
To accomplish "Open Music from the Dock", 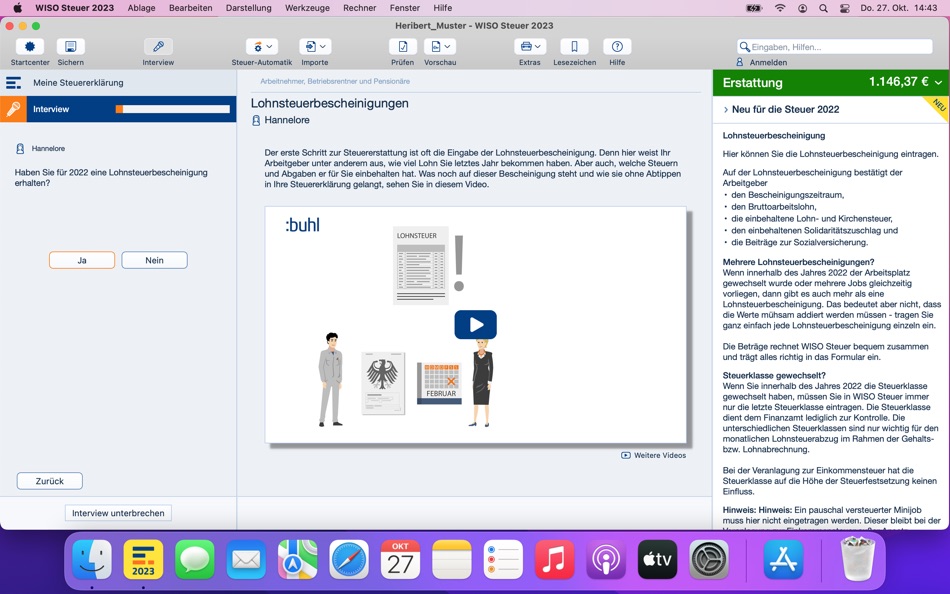I will point(554,559).
